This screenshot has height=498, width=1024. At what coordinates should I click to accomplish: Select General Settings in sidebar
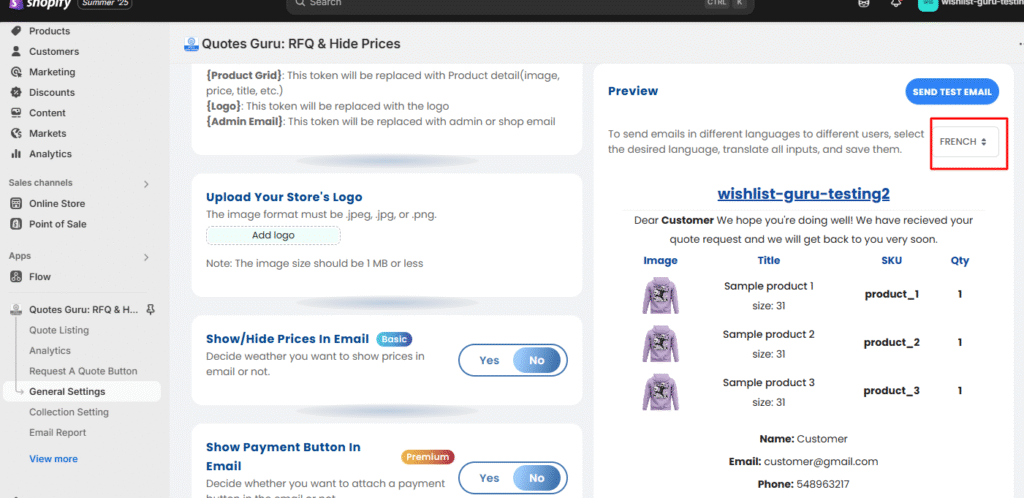pos(80,392)
